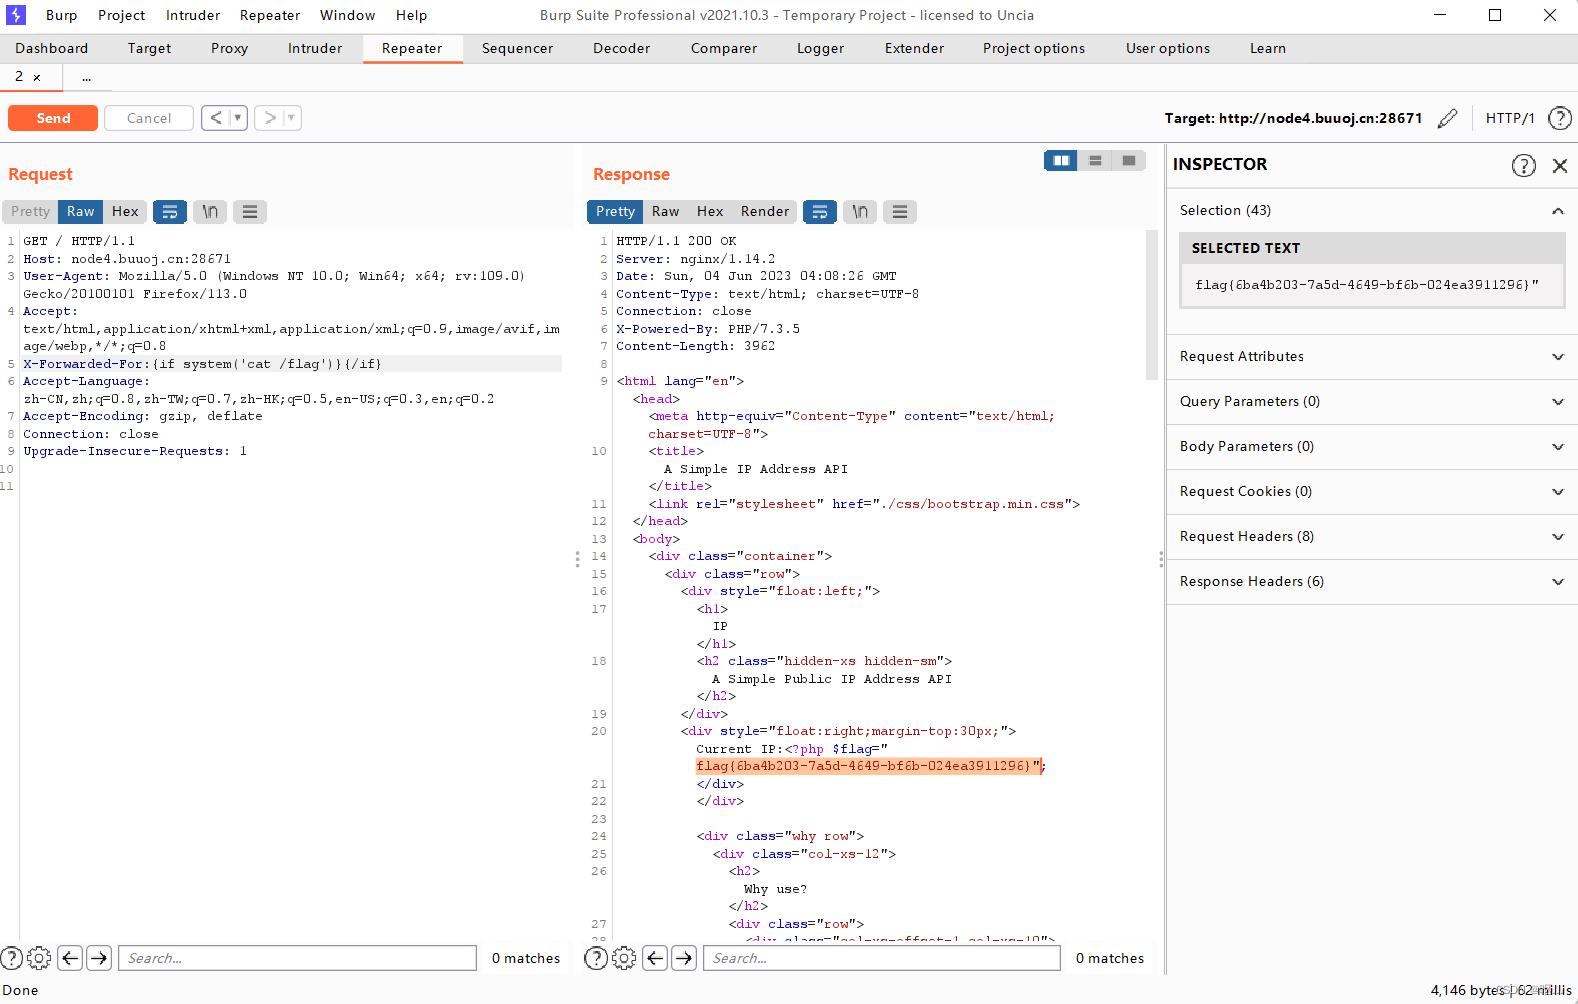This screenshot has height=1004, width=1578.
Task: Go forward in request history
Action: [x=270, y=118]
